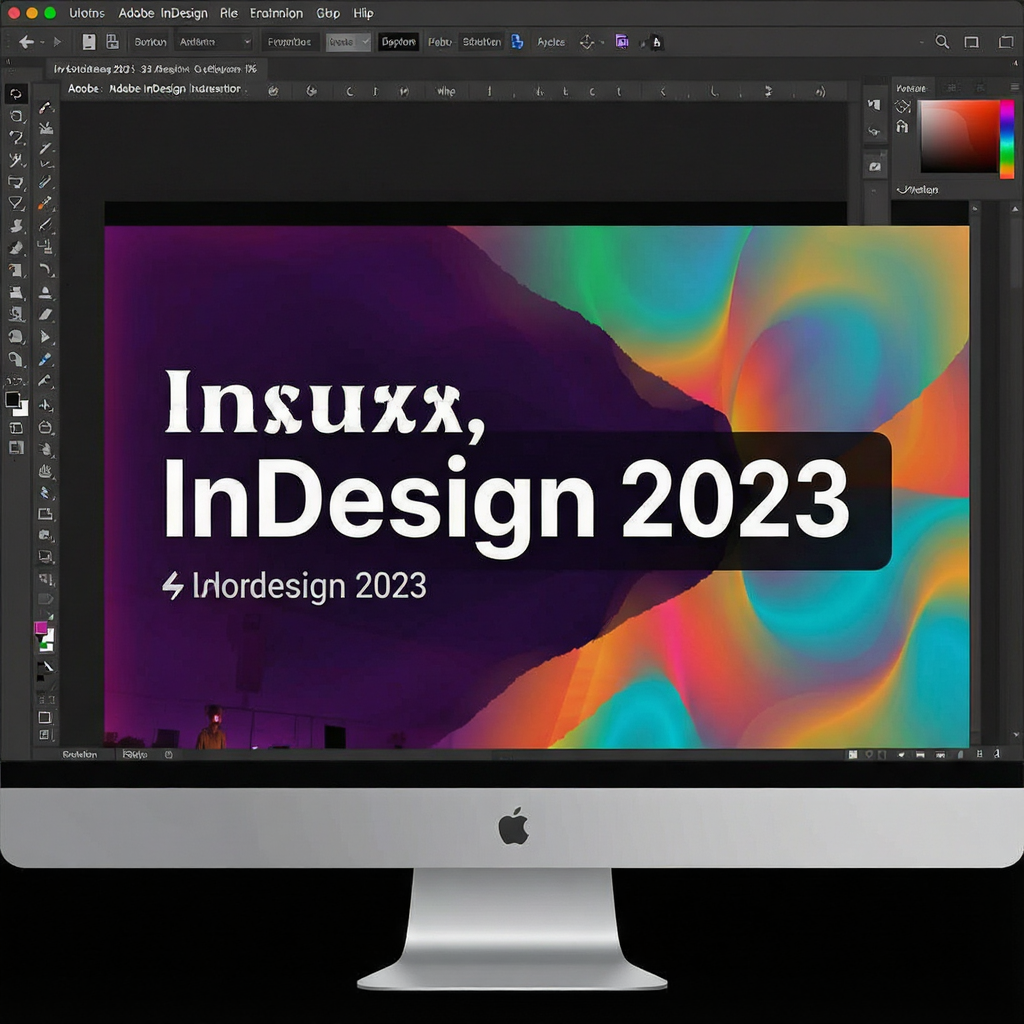The image size is (1024, 1024).
Task: Click the blue document icon beside Sbtelten
Action: point(517,42)
